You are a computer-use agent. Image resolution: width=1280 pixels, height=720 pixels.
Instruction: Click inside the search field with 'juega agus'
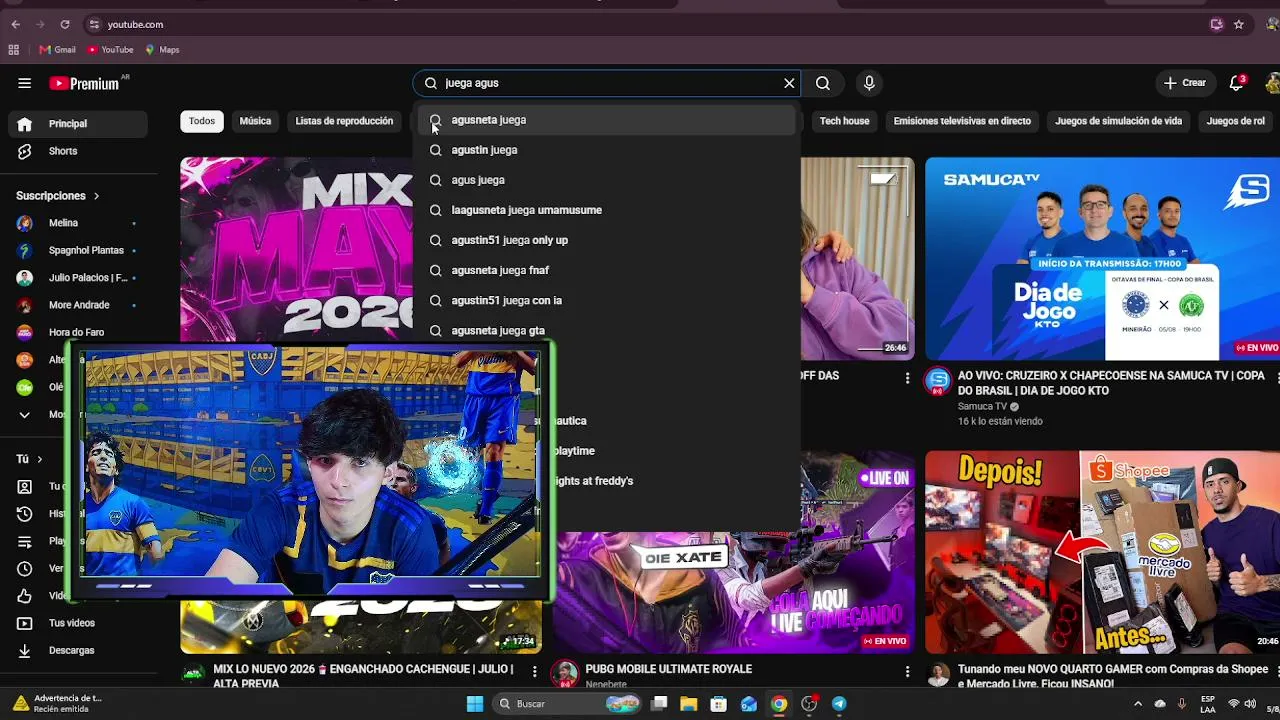pyautogui.click(x=605, y=83)
